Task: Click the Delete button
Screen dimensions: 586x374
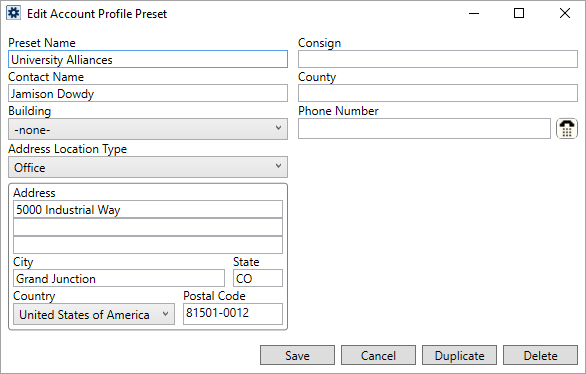Action: 540,355
